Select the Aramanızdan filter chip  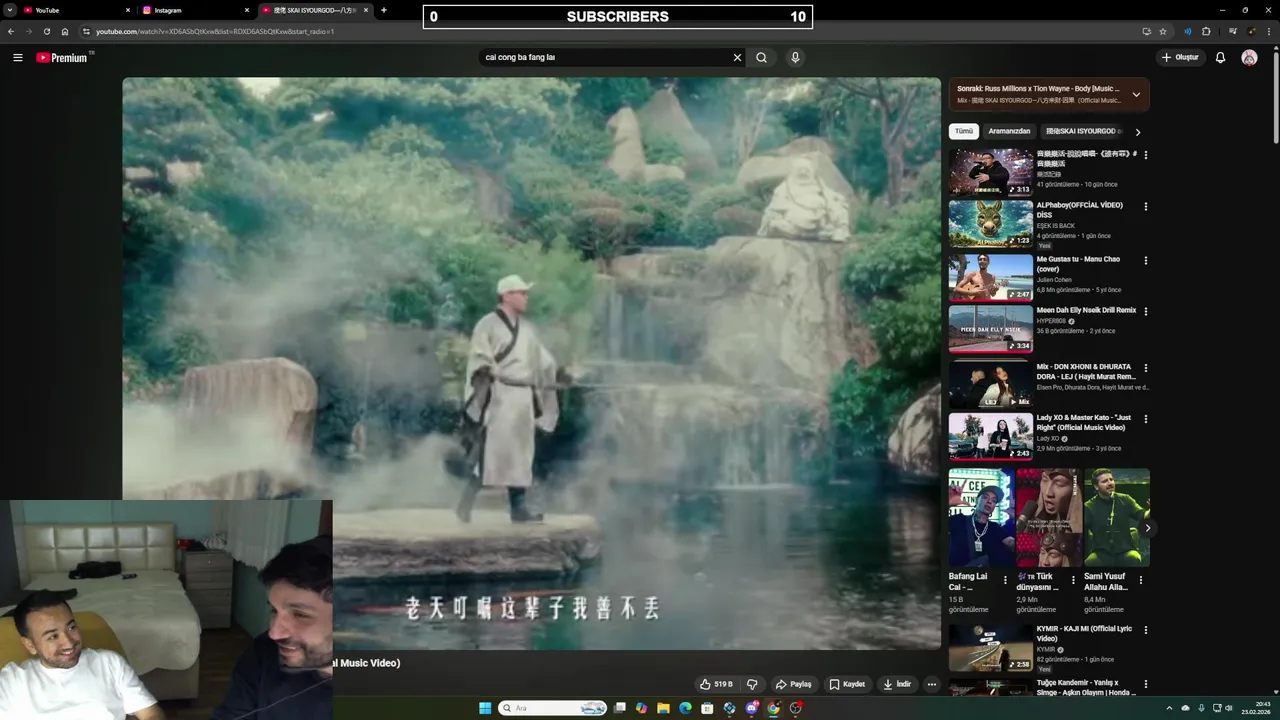click(x=1009, y=131)
